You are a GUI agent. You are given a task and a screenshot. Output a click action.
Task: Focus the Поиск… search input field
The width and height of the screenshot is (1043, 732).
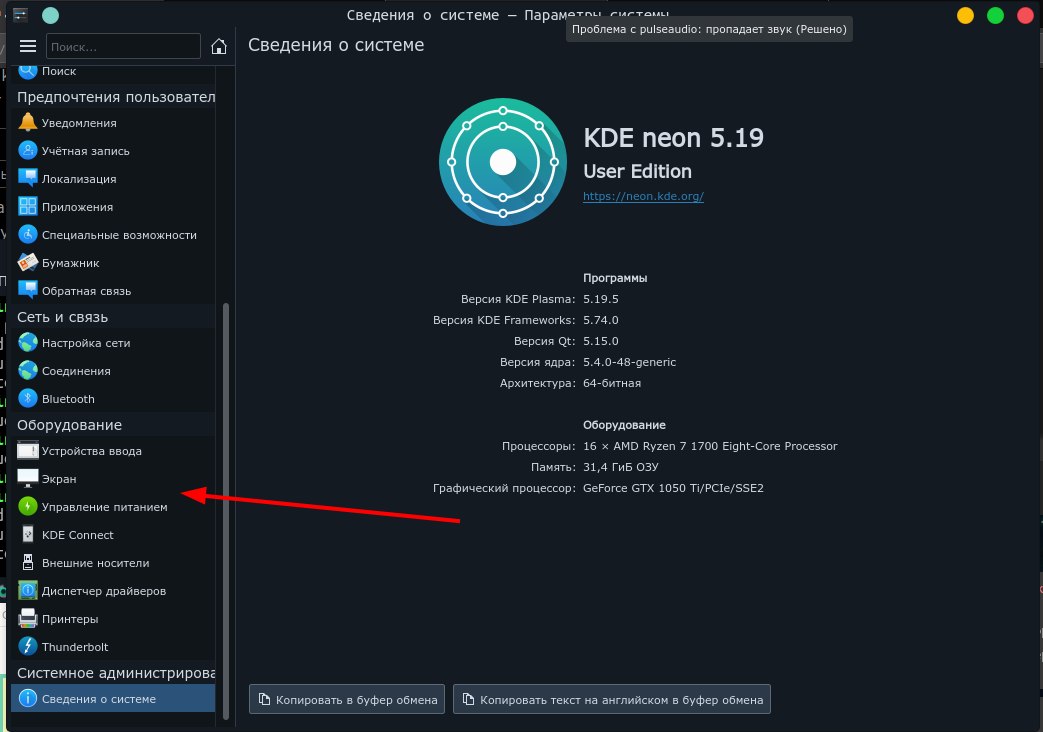(123, 46)
